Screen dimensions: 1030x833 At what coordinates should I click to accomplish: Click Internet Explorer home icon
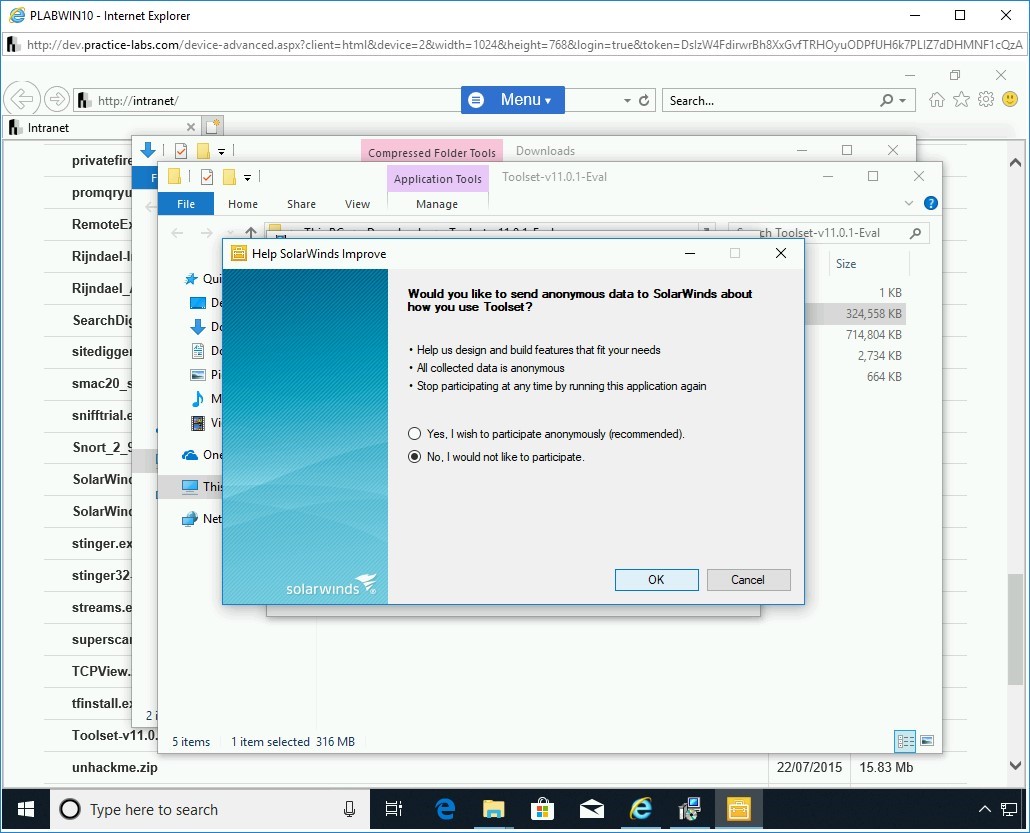point(937,100)
